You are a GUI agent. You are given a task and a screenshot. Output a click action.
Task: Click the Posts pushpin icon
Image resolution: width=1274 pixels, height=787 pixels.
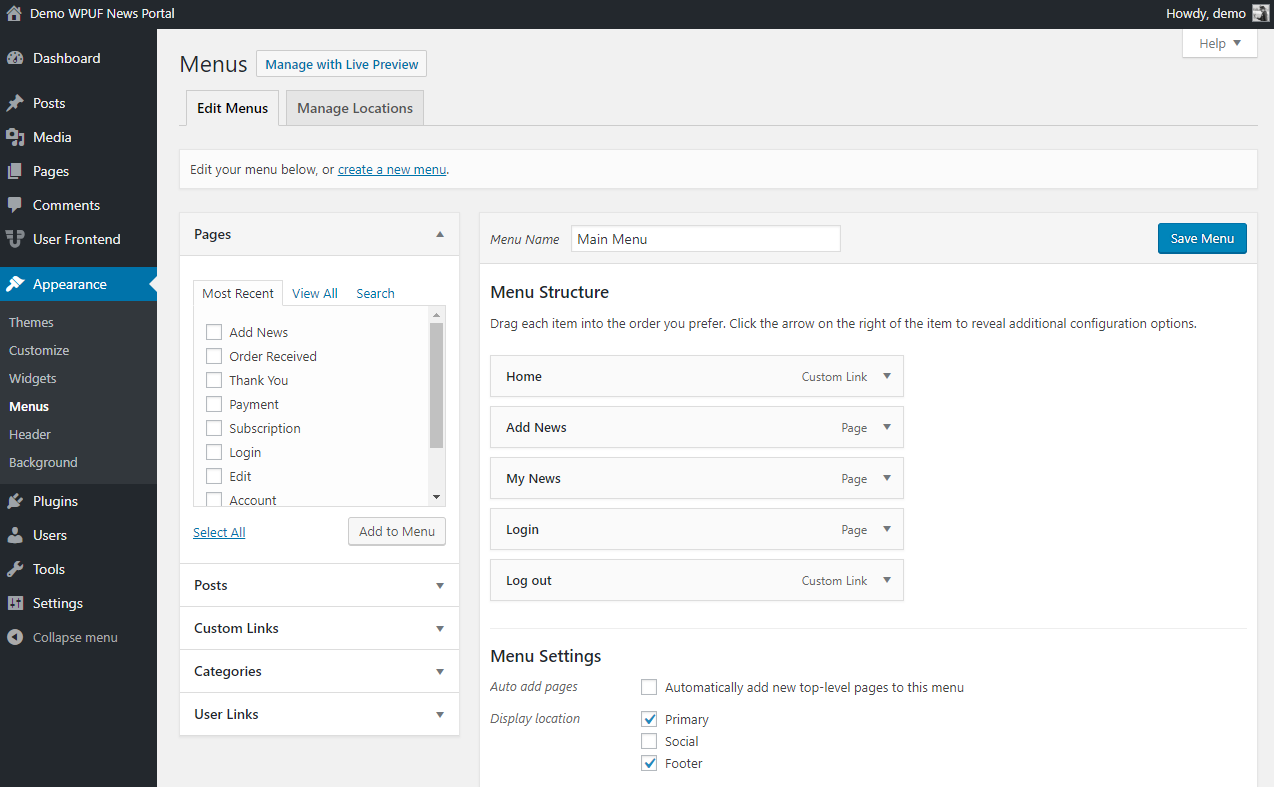click(x=15, y=103)
